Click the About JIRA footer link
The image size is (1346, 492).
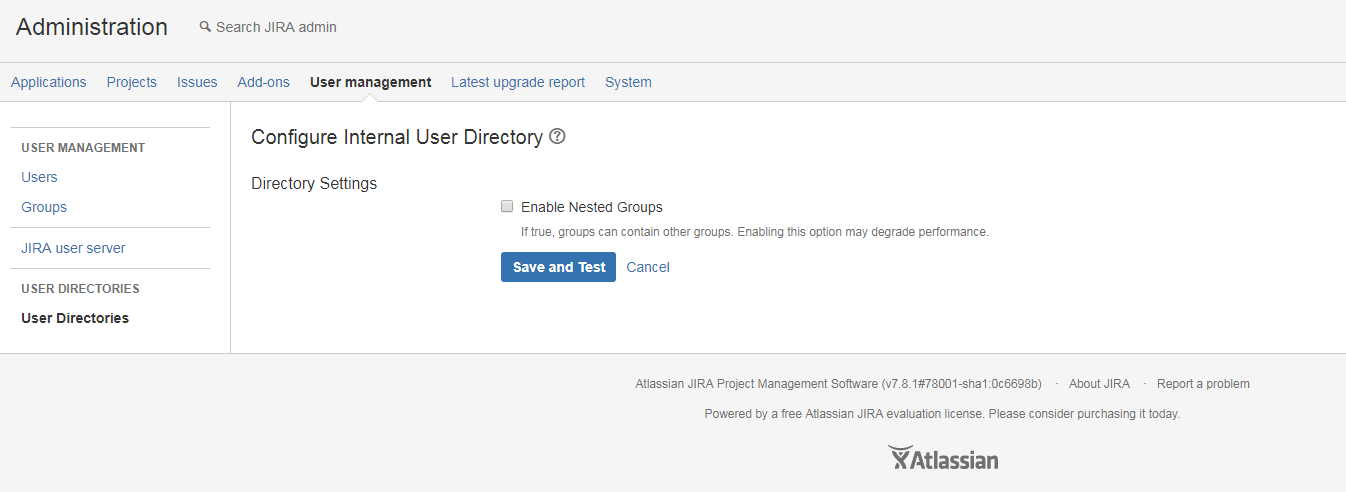1099,384
